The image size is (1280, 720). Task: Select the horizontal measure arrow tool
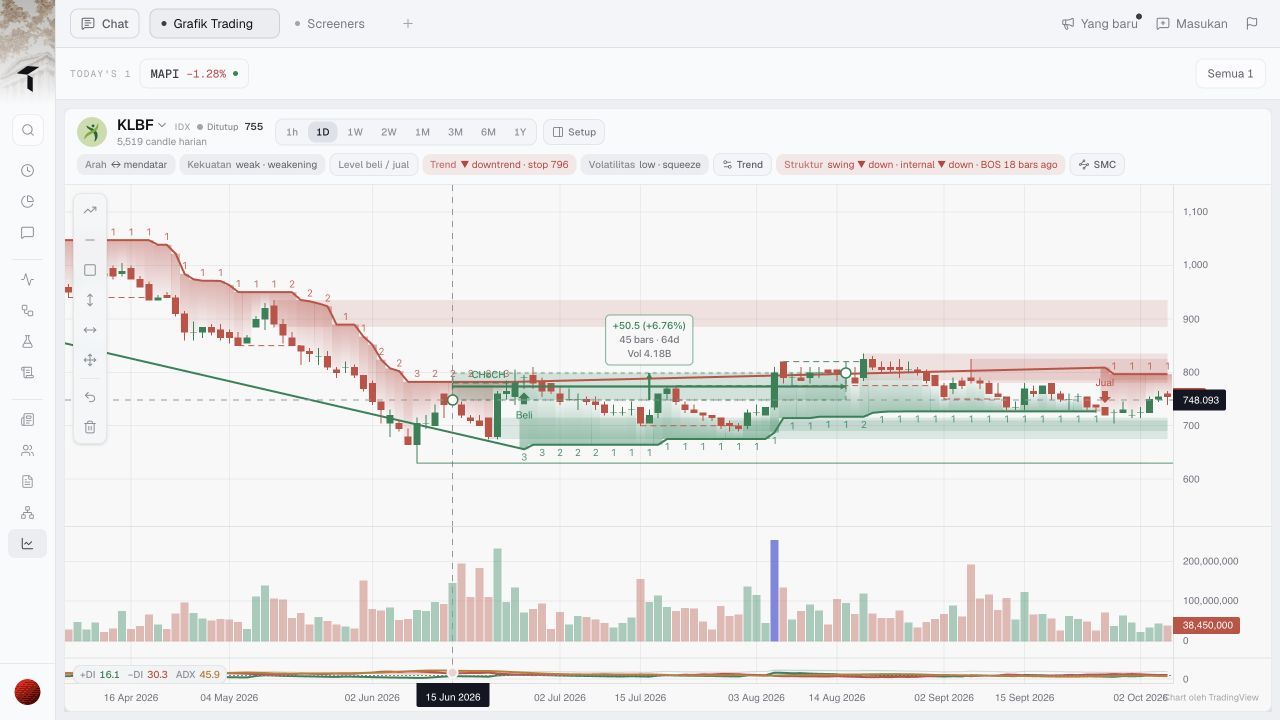tap(90, 330)
